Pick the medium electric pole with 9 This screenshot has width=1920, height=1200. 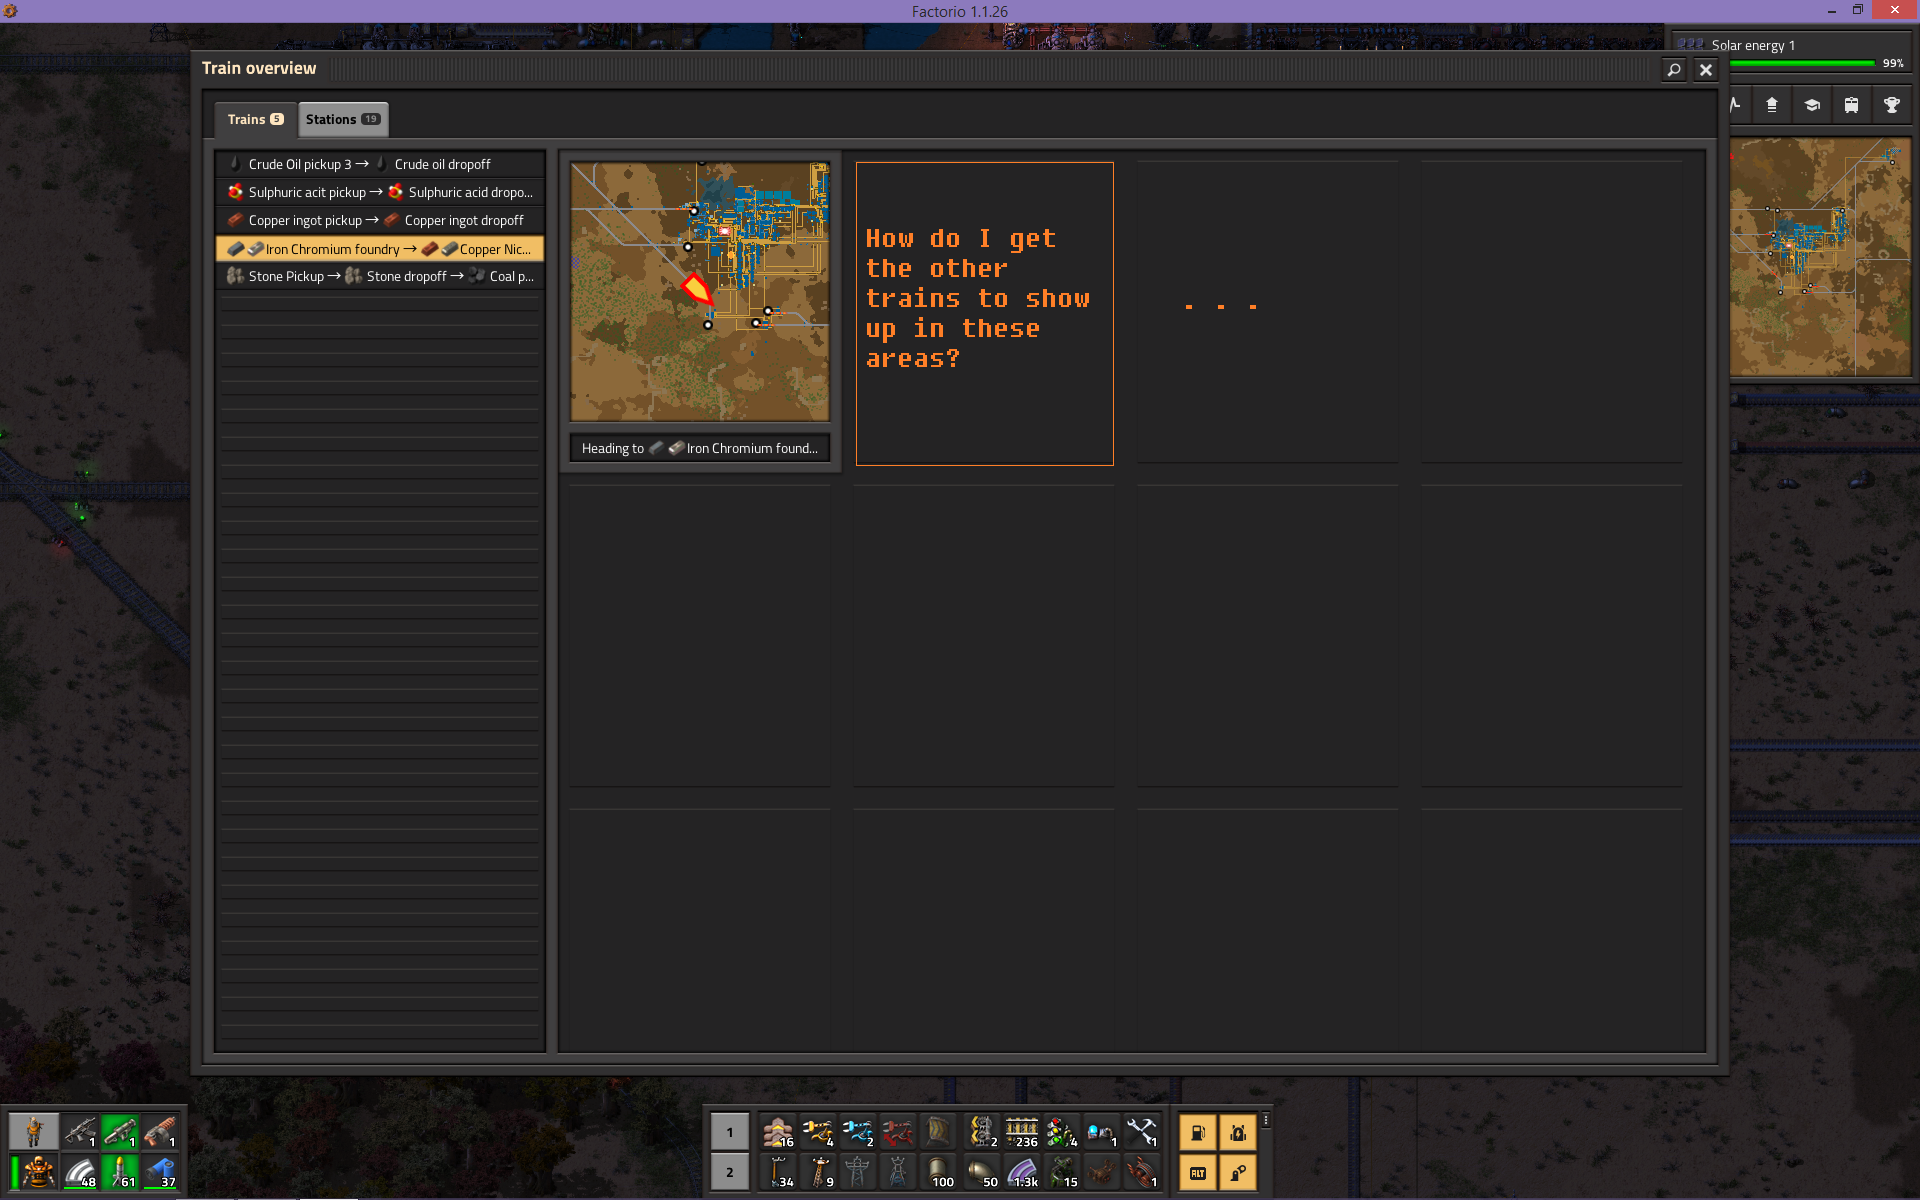(x=818, y=1172)
